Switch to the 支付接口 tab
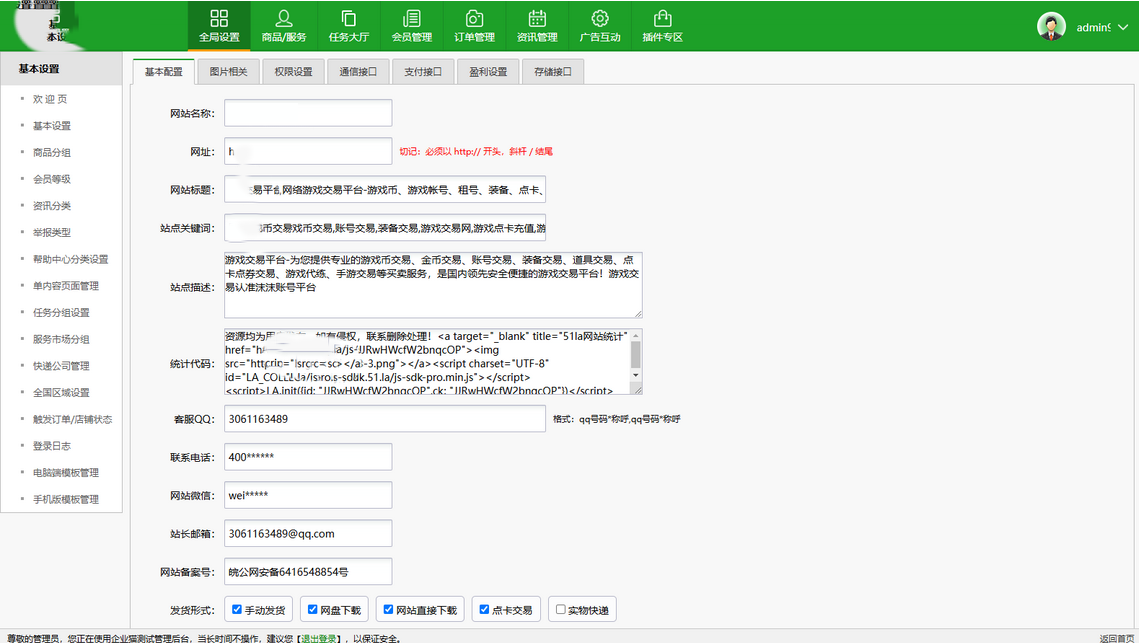This screenshot has height=643, width=1139. click(422, 71)
